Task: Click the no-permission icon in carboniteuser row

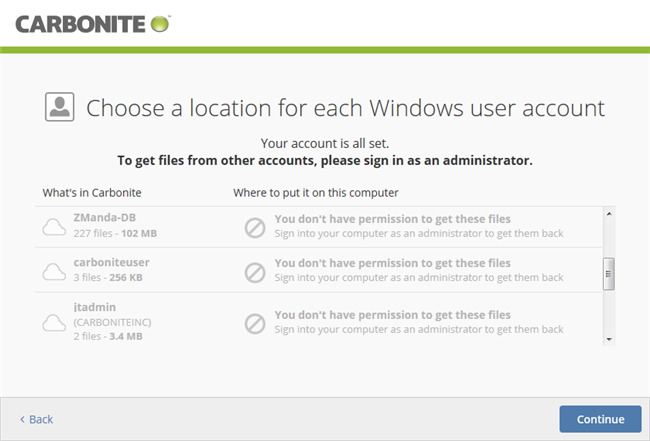Action: coord(255,272)
